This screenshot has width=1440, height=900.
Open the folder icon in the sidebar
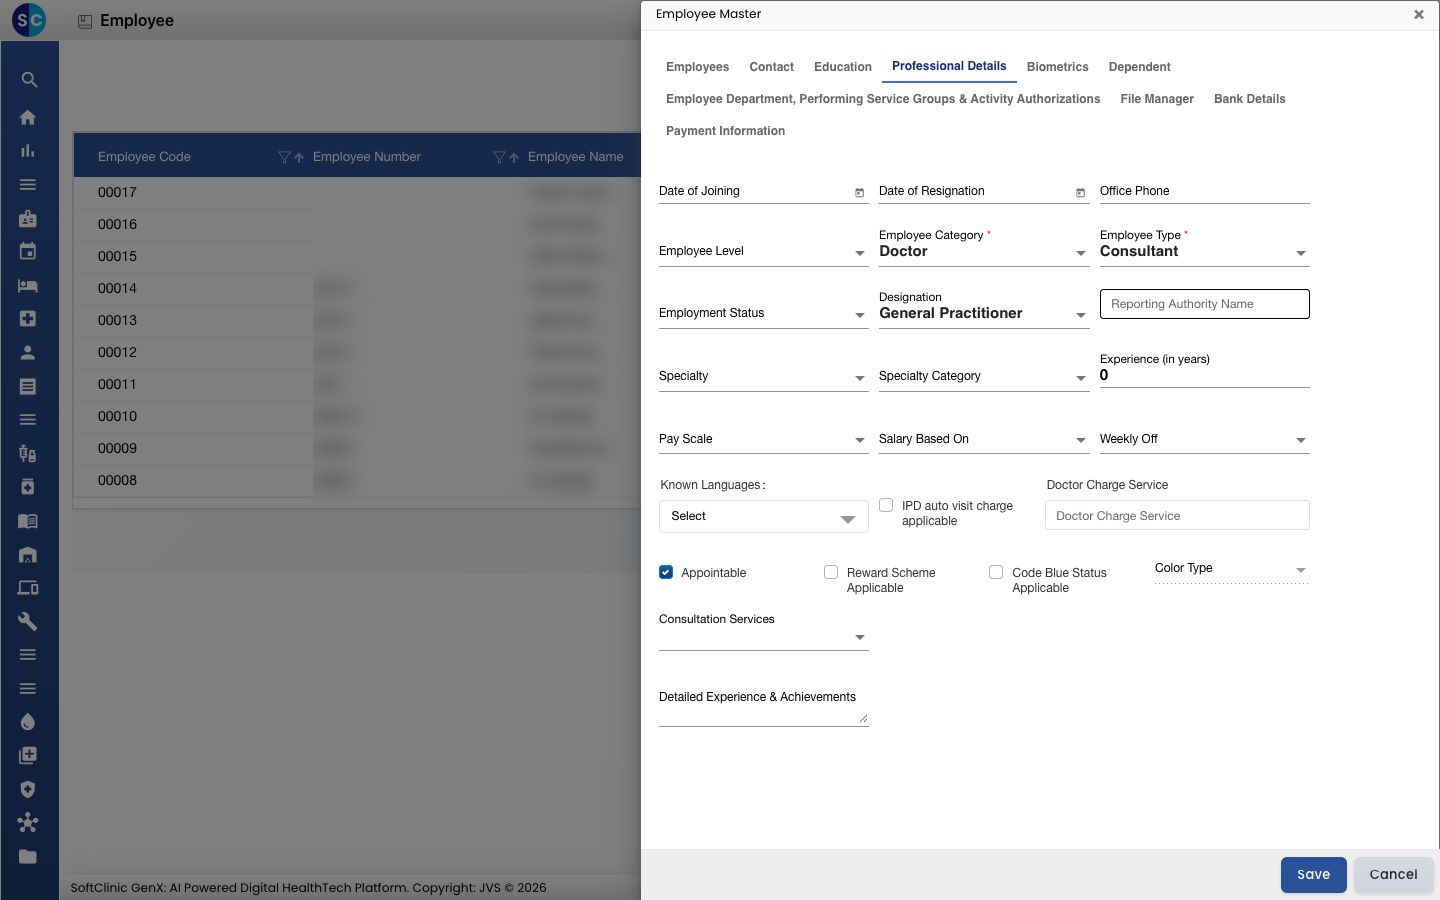pyautogui.click(x=28, y=856)
